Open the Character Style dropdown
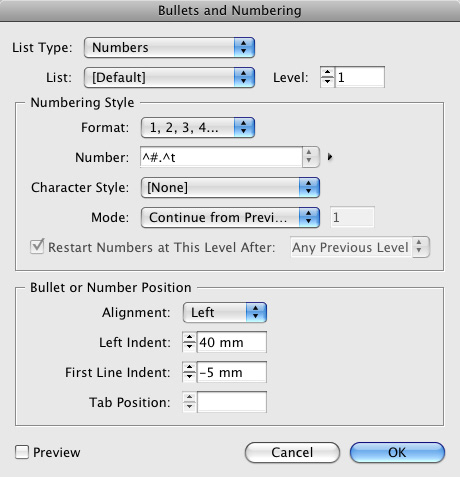 point(230,187)
